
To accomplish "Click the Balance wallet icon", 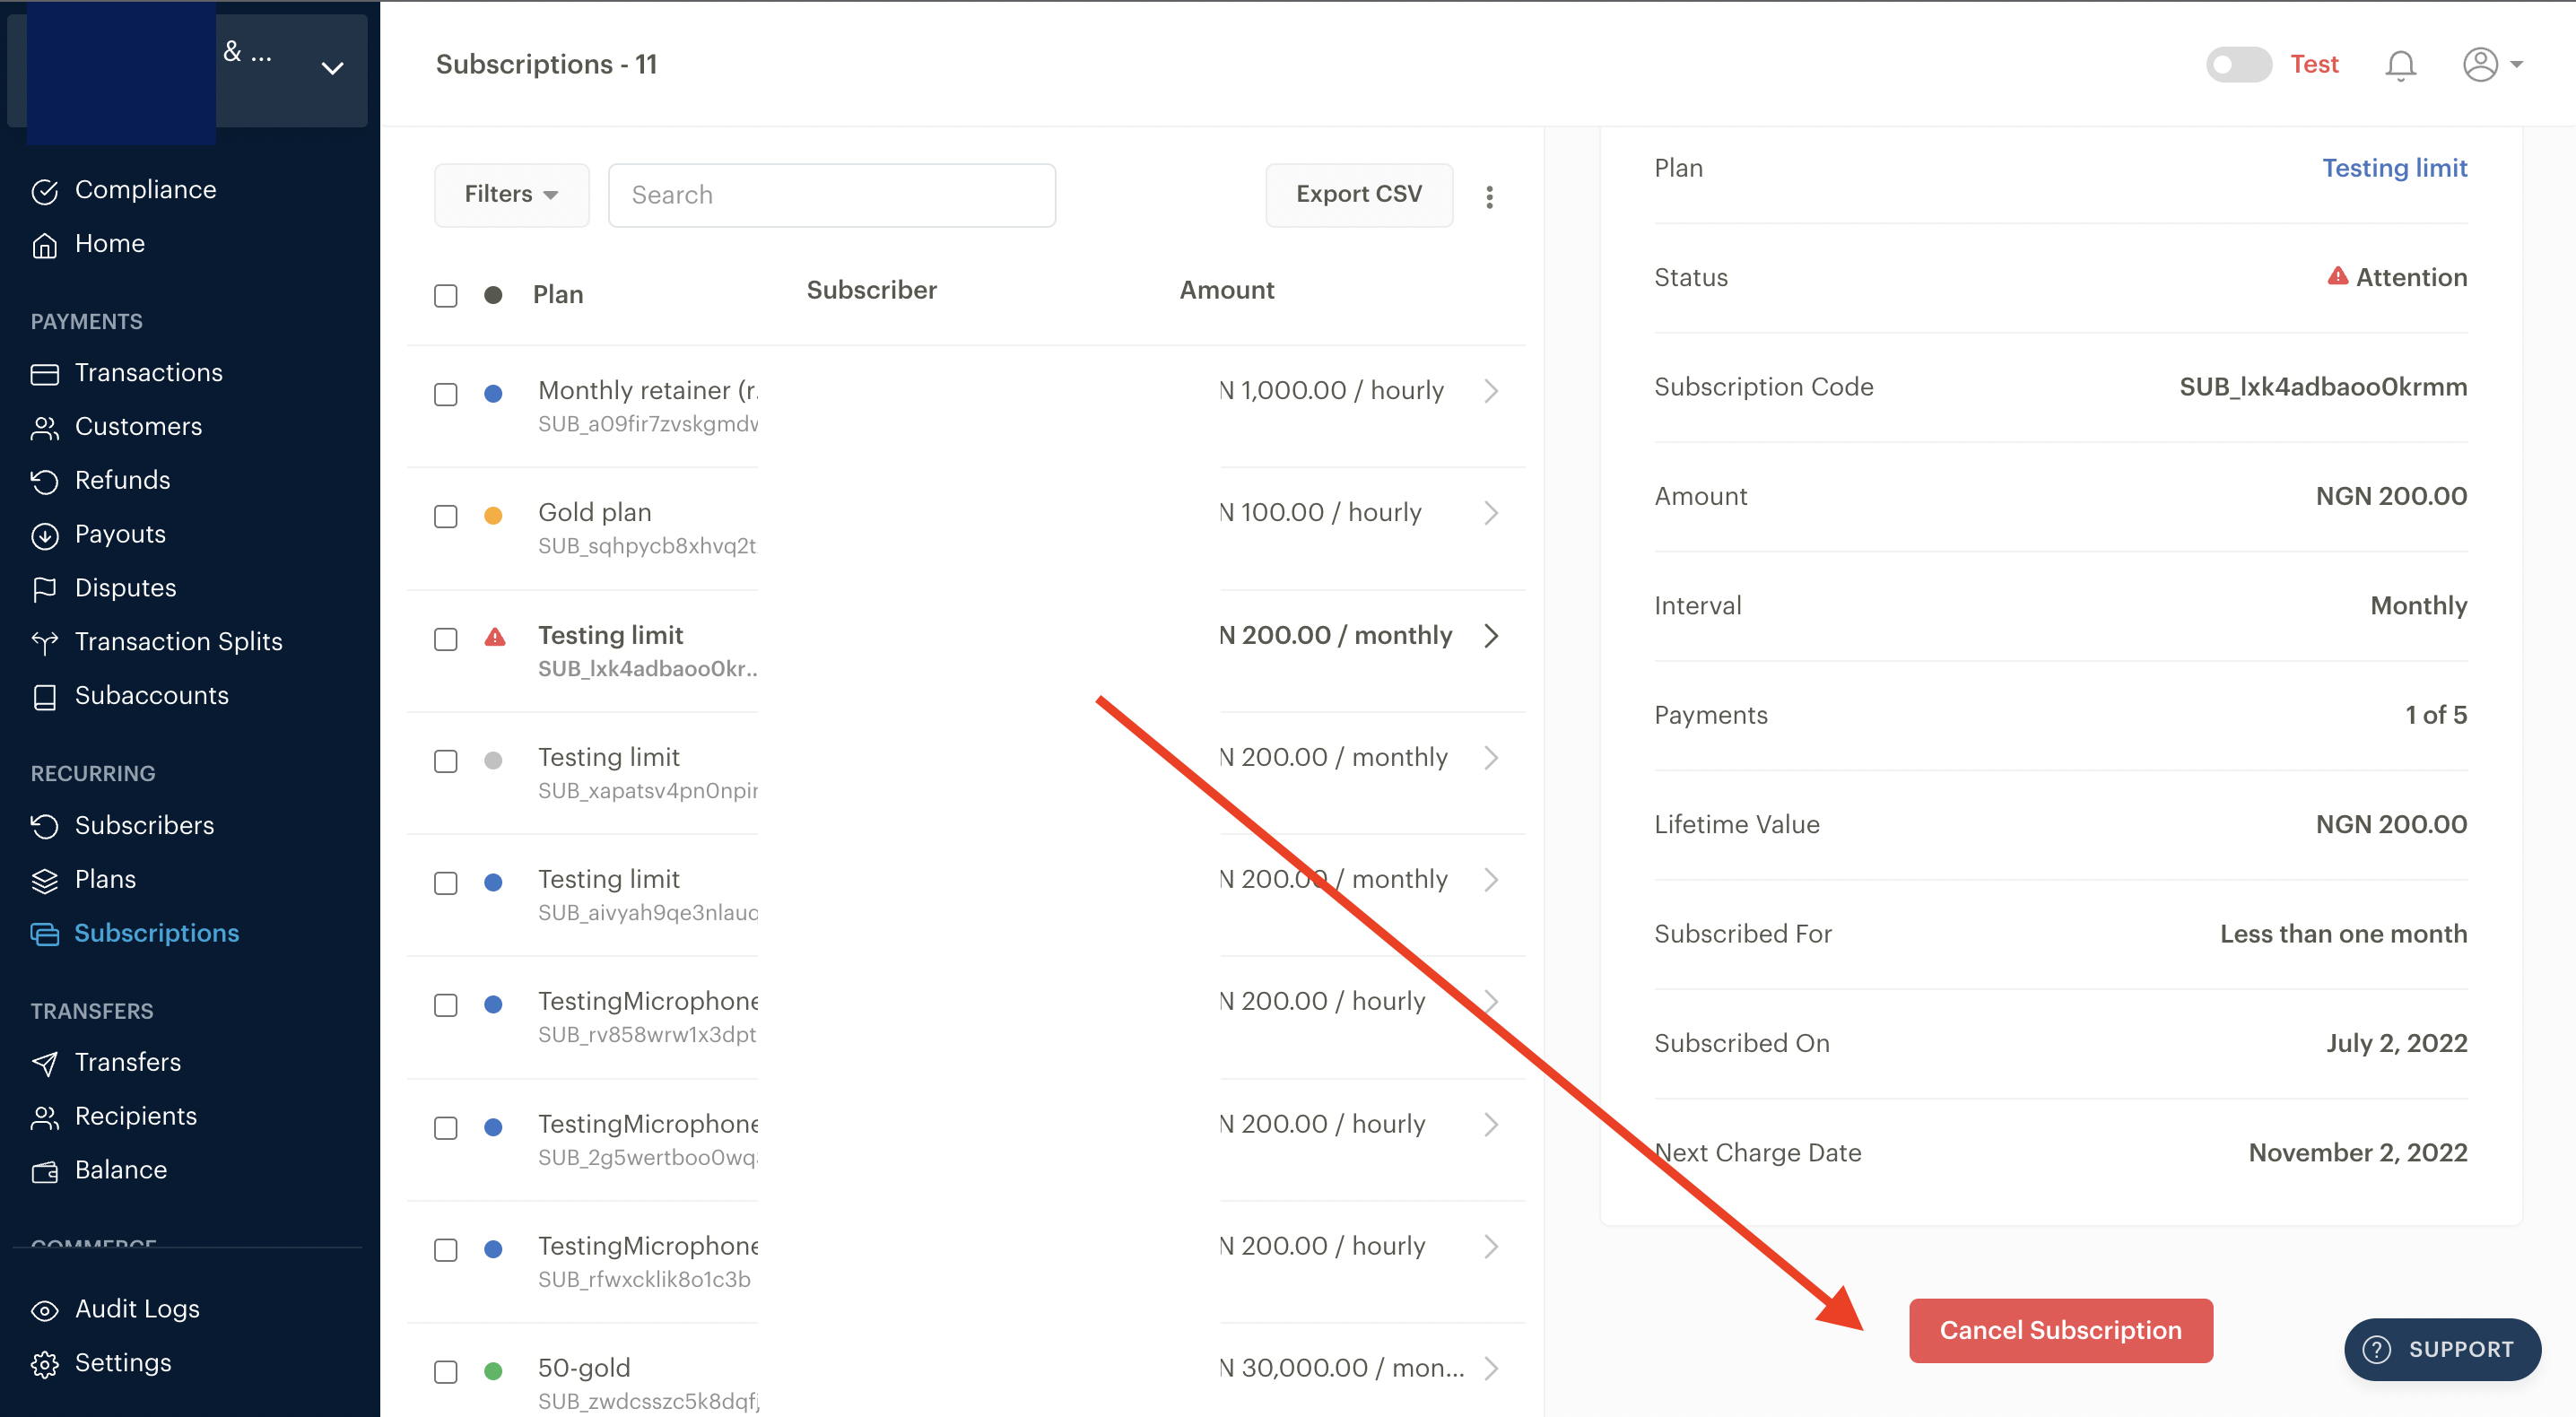I will (44, 1172).
